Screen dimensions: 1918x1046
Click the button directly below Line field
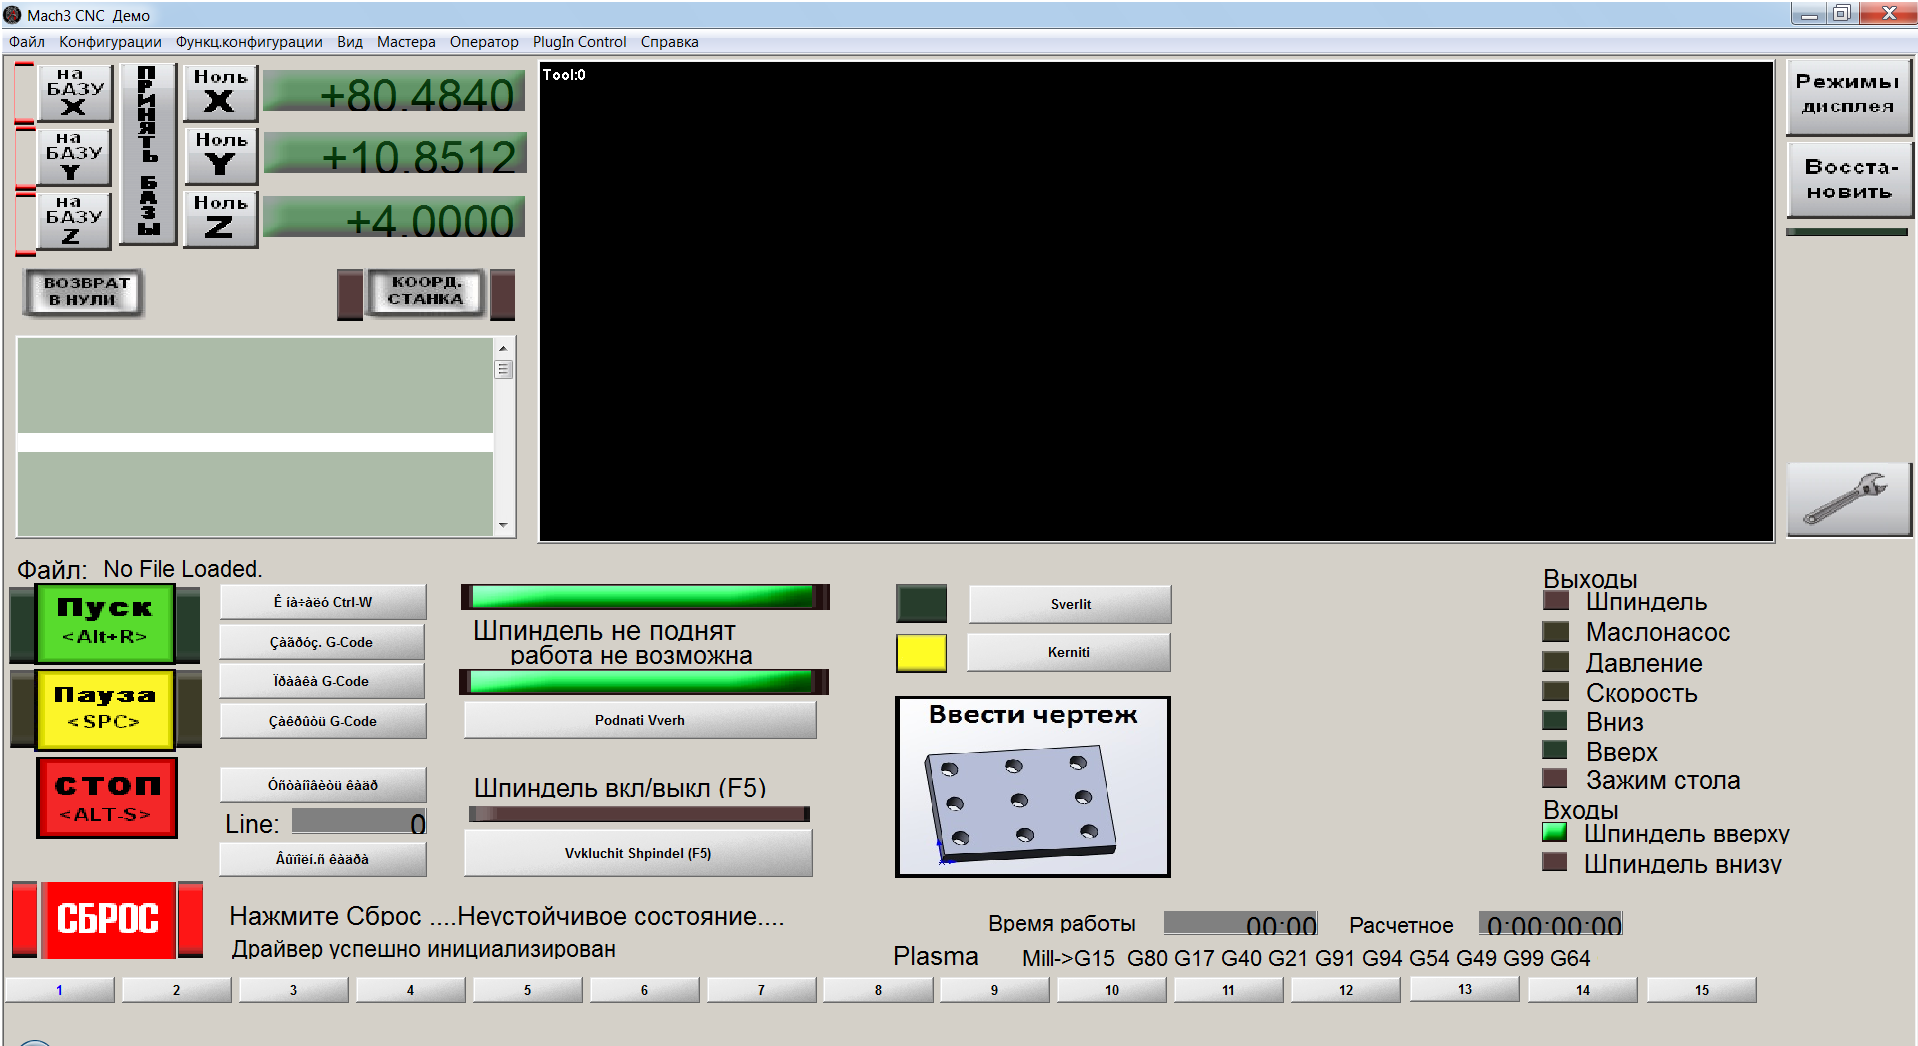pyautogui.click(x=322, y=859)
